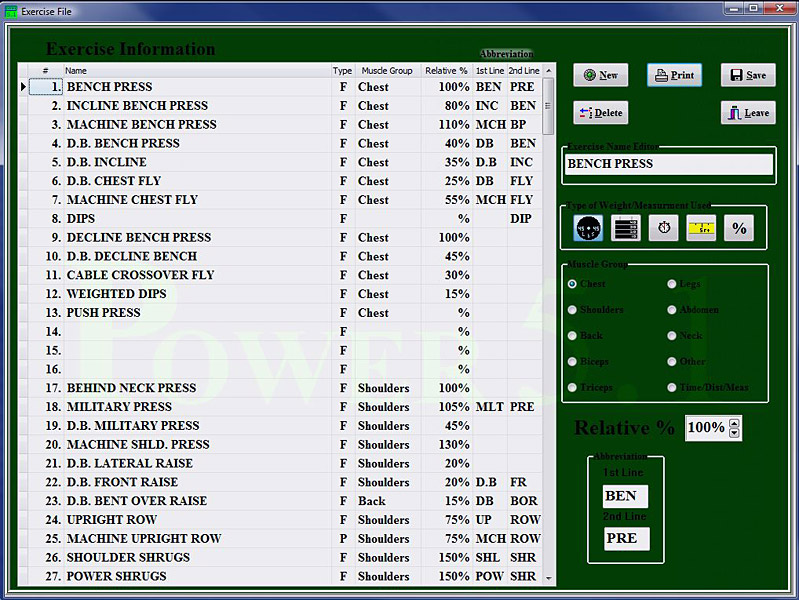The image size is (799, 600).
Task: Click the Muscle Group column header
Action: click(x=387, y=71)
